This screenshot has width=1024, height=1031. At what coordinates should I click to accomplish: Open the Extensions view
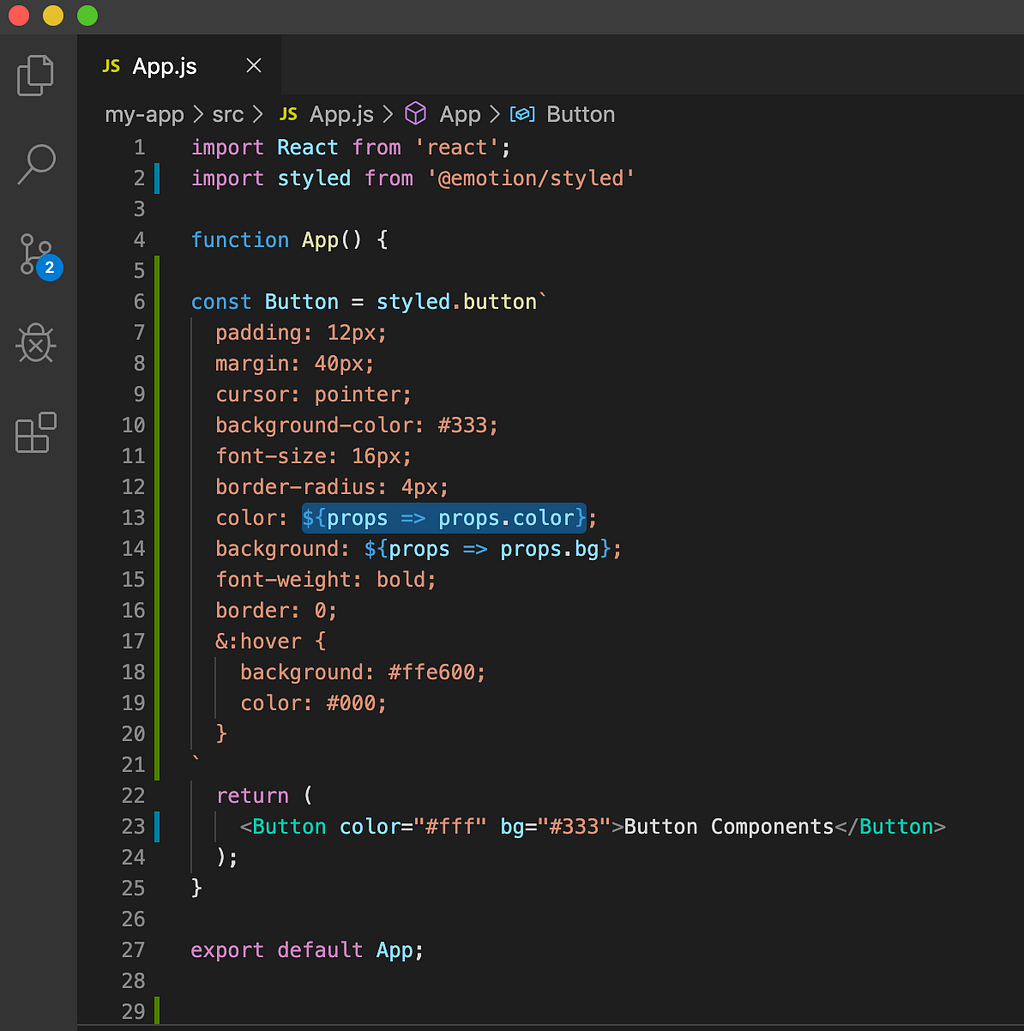[36, 432]
